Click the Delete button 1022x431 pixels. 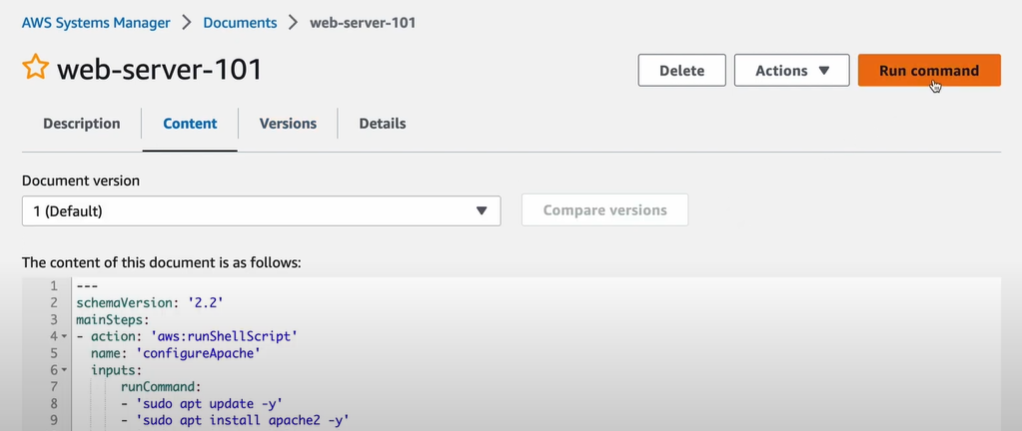tap(682, 70)
